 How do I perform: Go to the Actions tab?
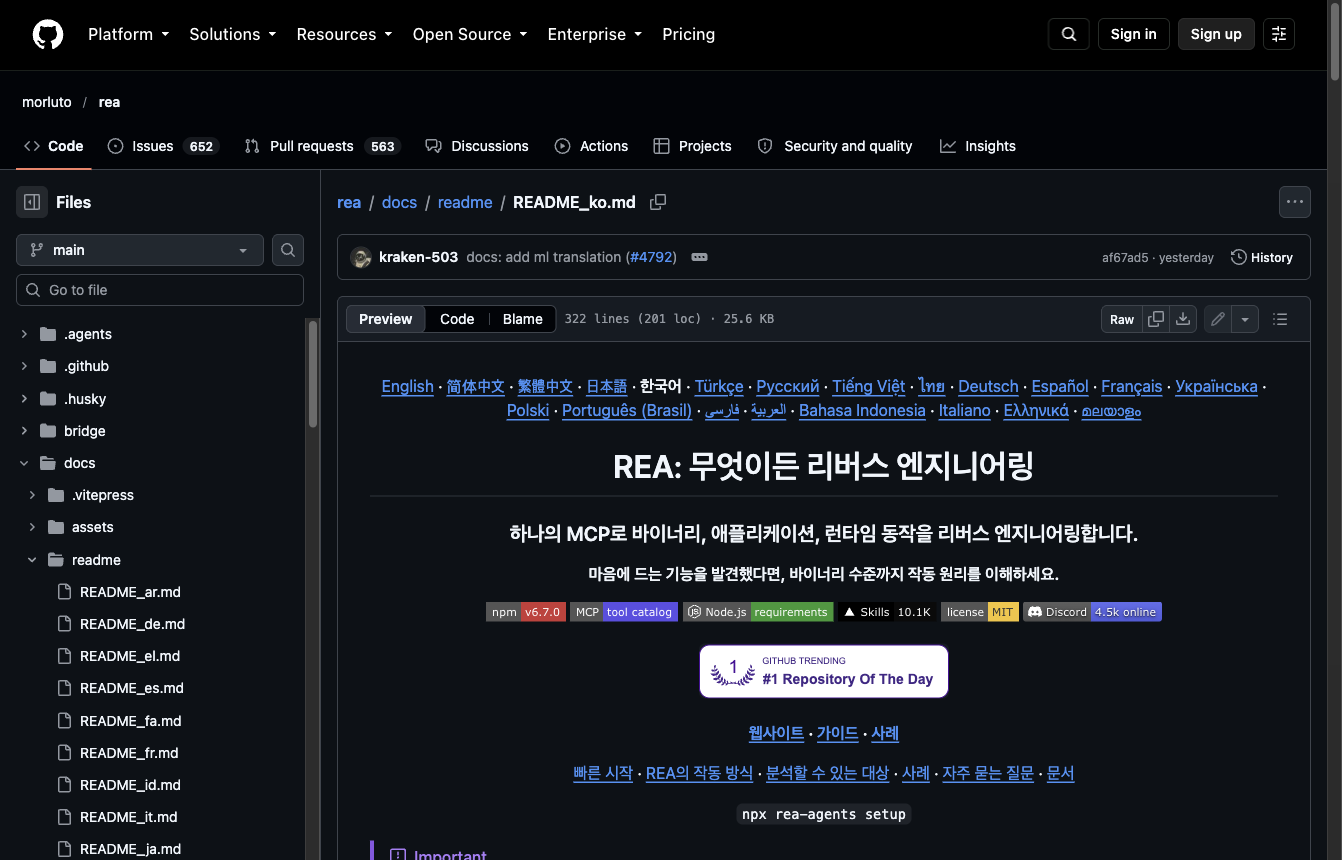591,146
